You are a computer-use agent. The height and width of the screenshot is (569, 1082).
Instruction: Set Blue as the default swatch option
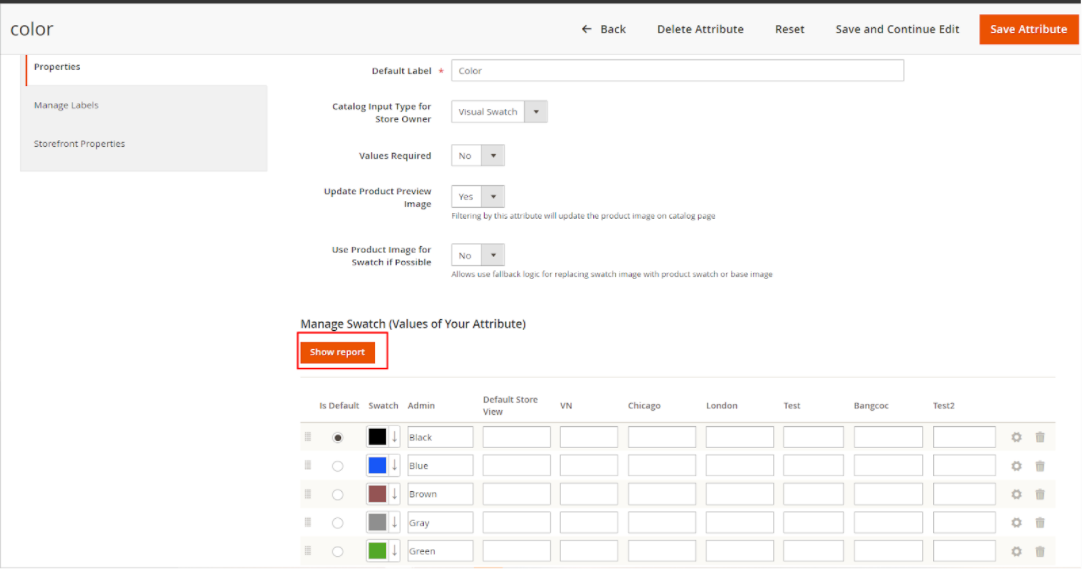[x=338, y=466]
